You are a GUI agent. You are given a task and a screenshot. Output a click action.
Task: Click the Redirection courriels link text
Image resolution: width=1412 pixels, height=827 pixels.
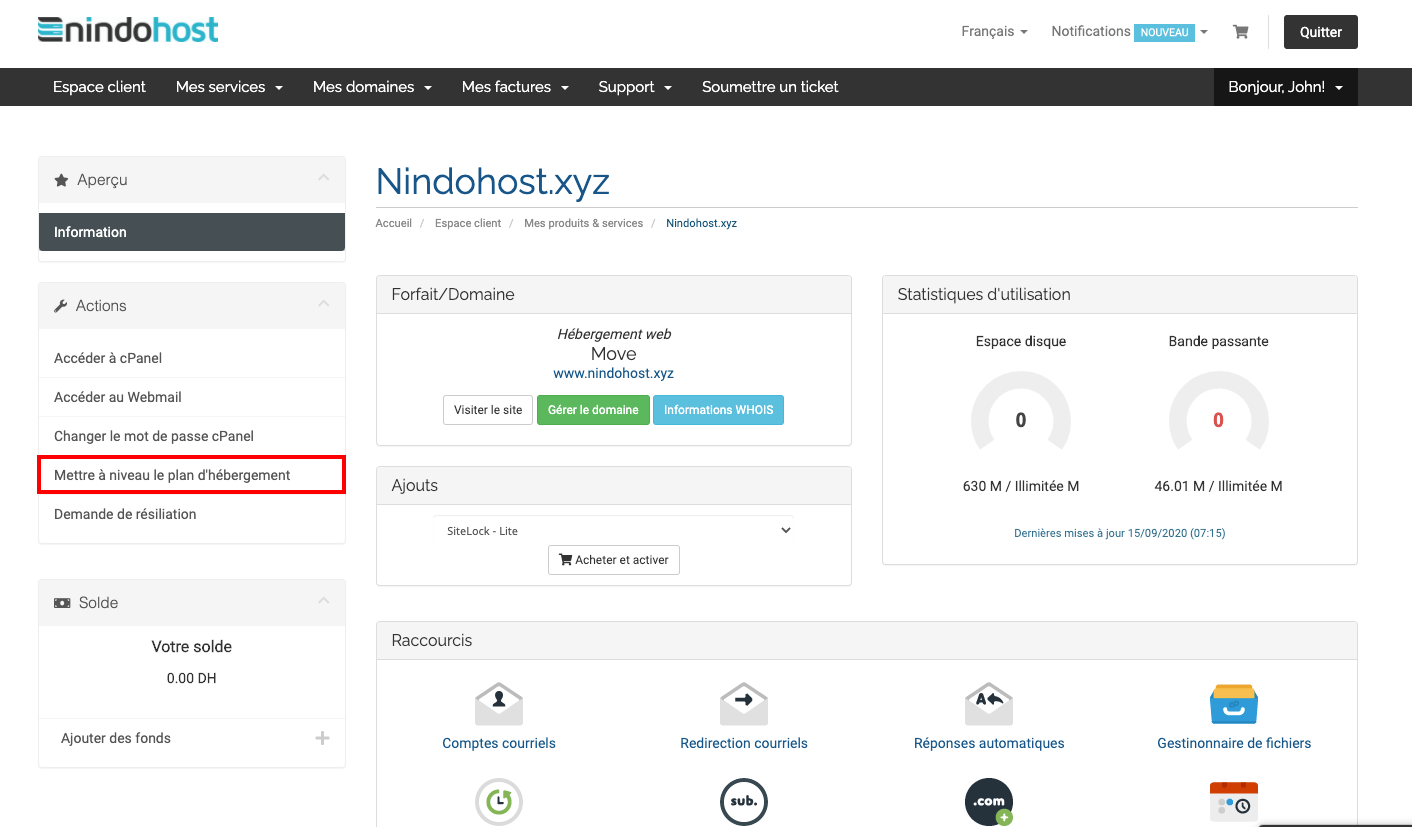744,743
